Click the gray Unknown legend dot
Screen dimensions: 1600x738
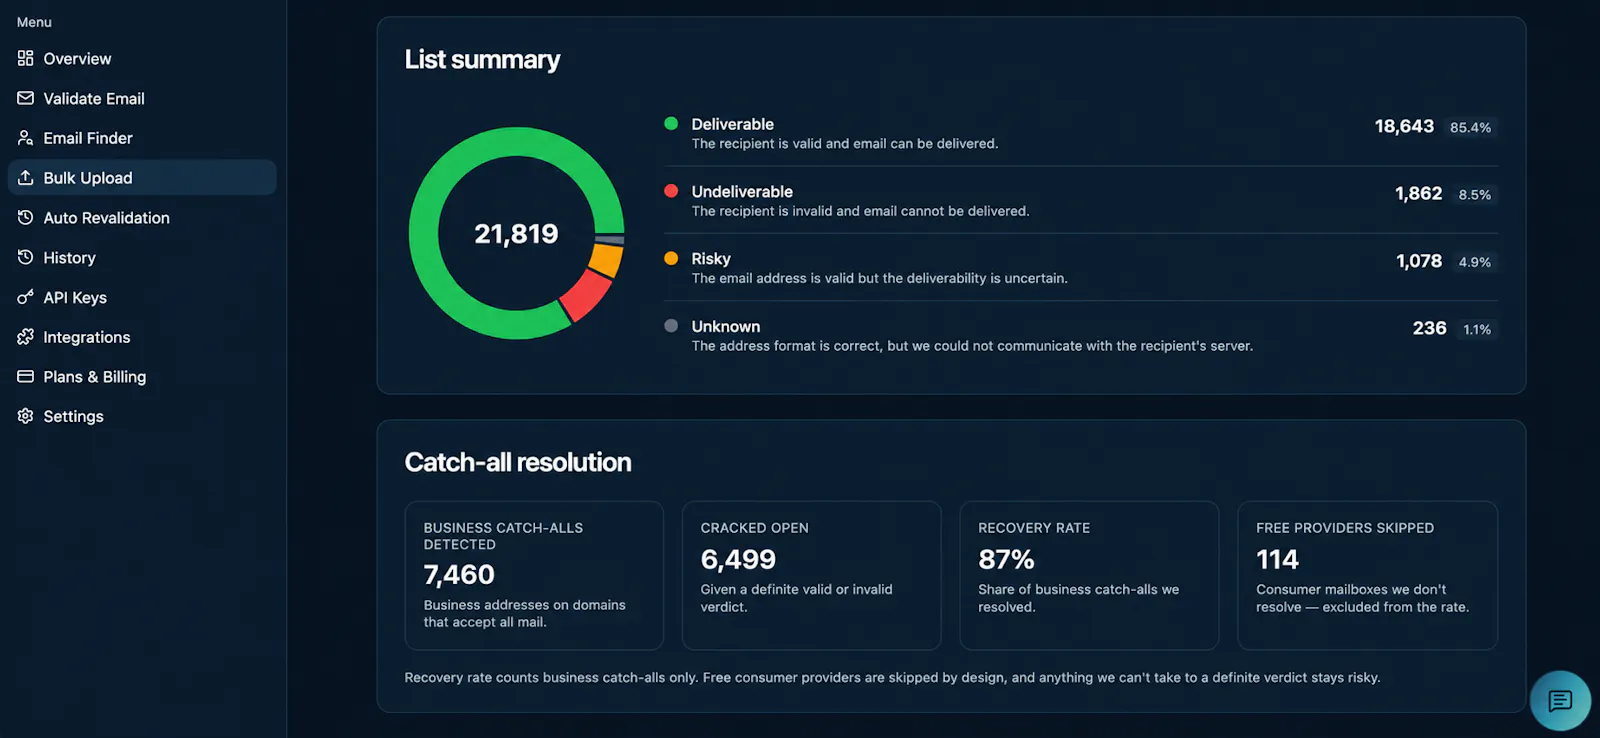tap(671, 325)
